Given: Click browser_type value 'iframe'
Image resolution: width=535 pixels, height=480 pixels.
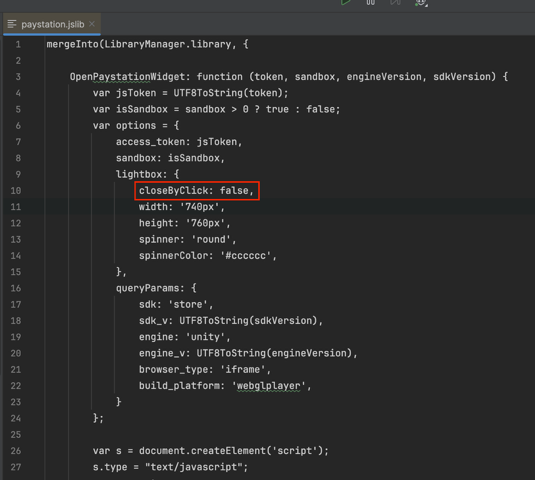Looking at the screenshot, I should click(x=242, y=369).
